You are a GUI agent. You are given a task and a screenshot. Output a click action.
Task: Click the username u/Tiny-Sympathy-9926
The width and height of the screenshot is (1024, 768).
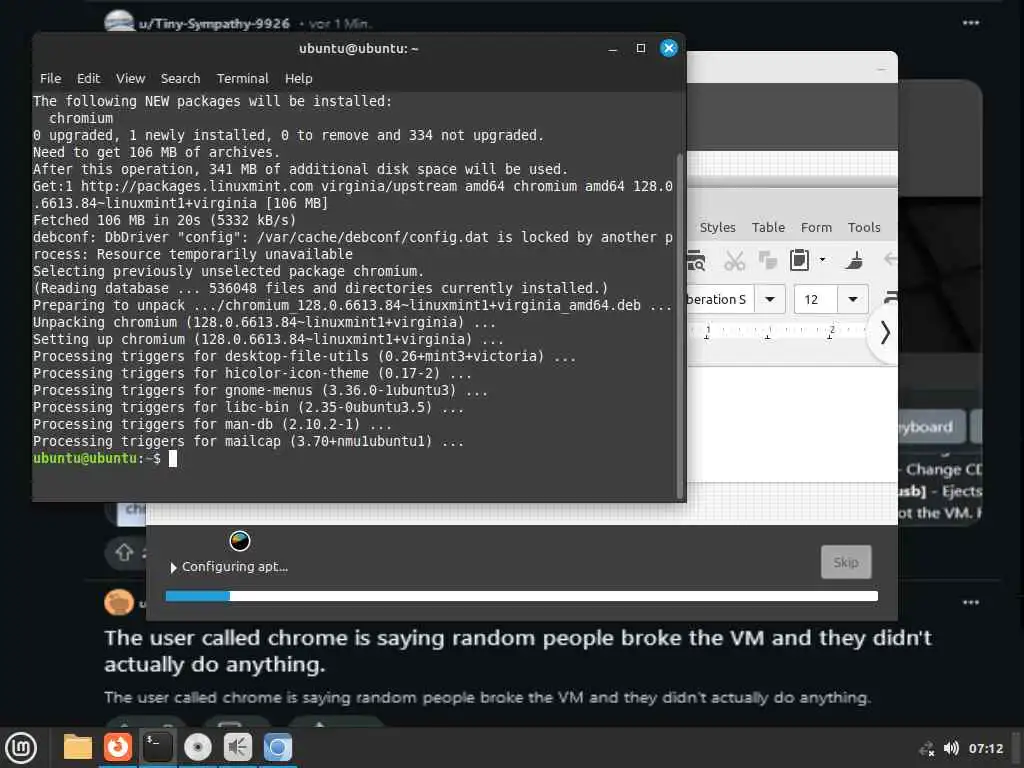214,24
